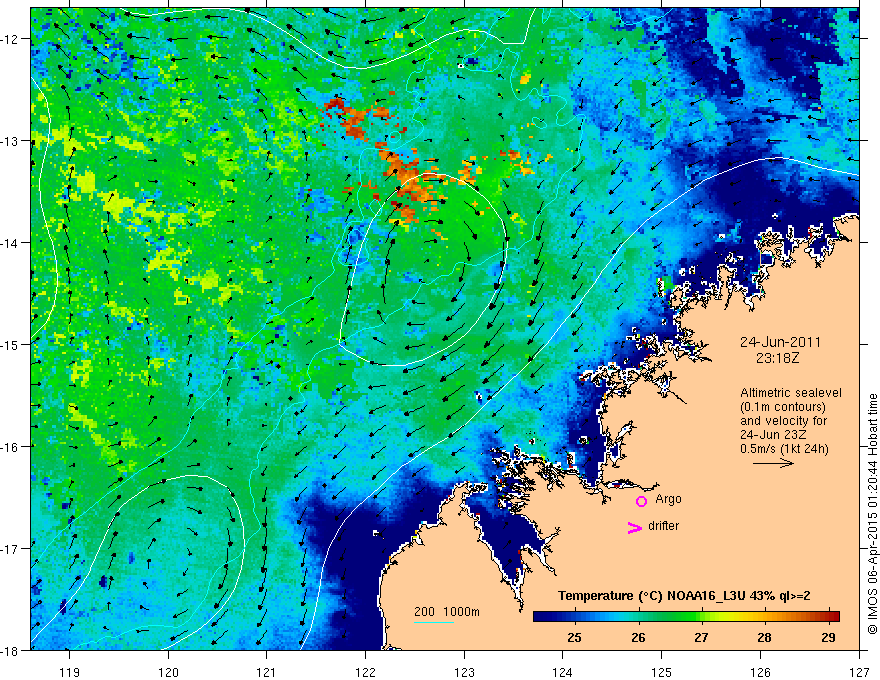This screenshot has height=680, width=880.
Task: Click latitude axis label '-18'
Action: (11, 650)
